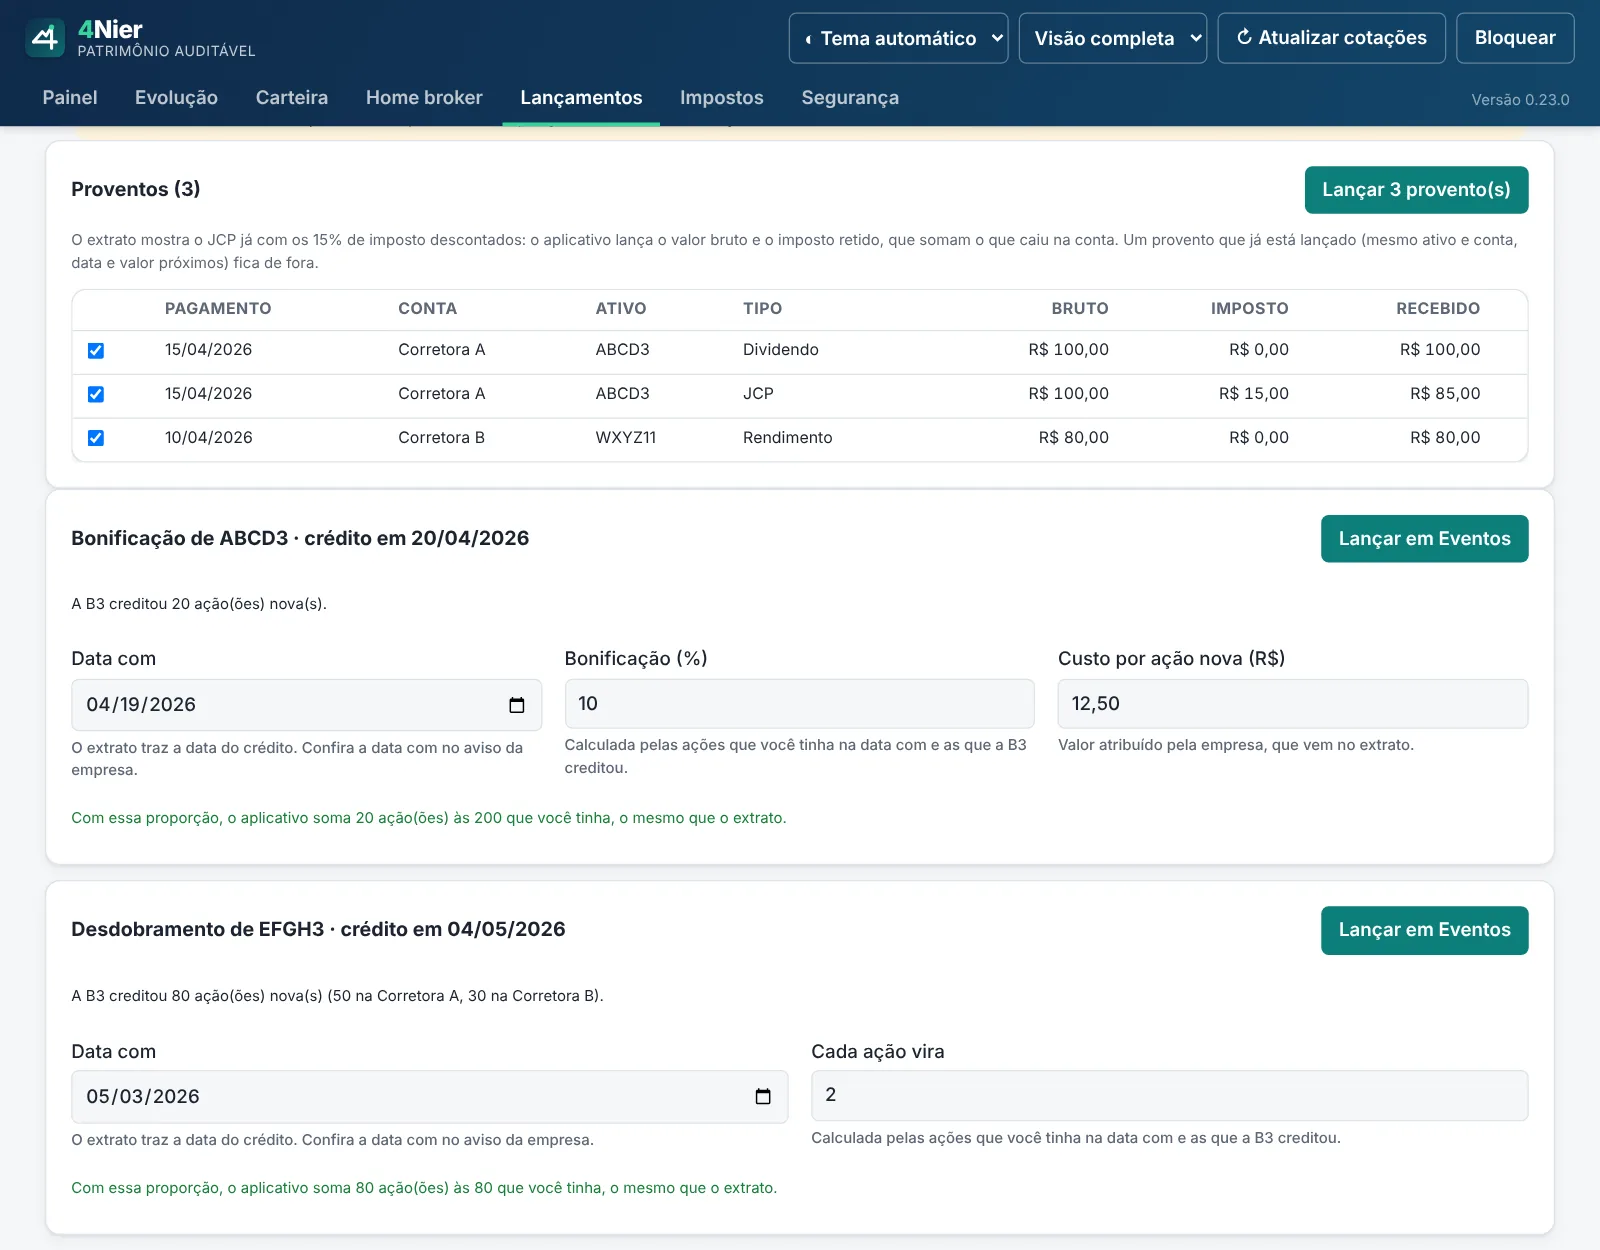Select the Evolução tab

[176, 98]
